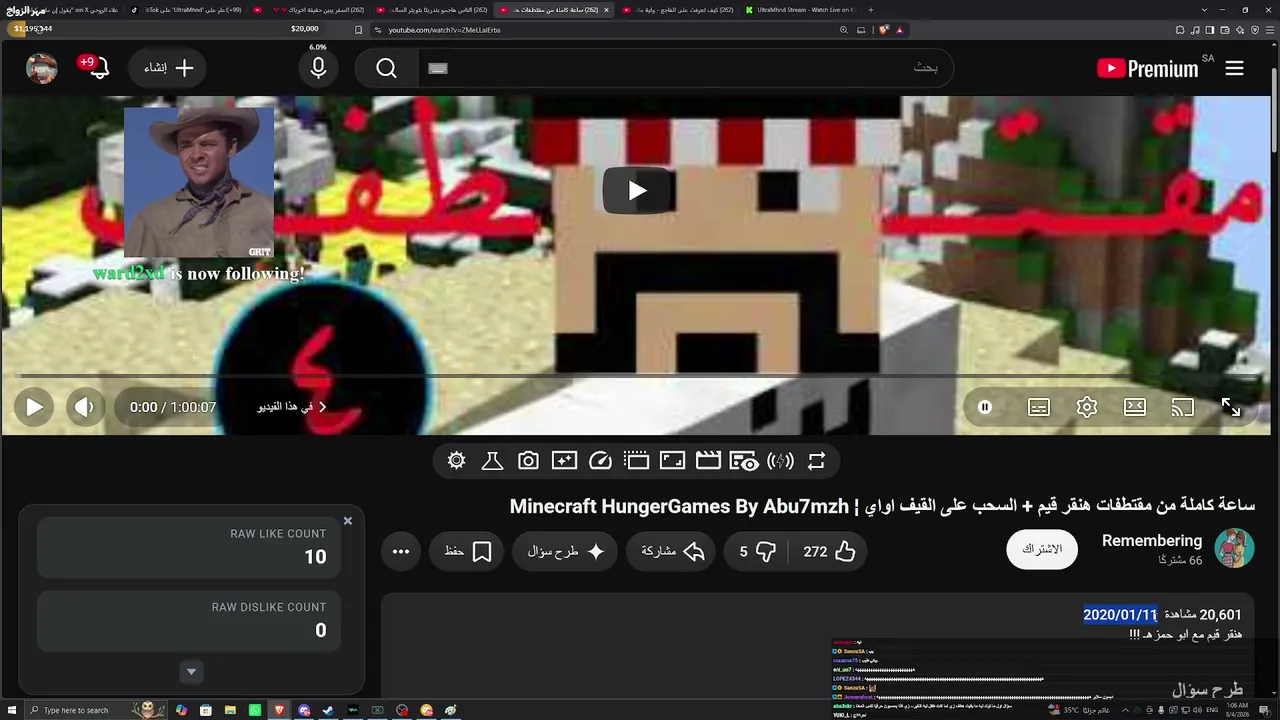This screenshot has height=720, width=1280.
Task: Click the flask experiments icon below video
Action: pyautogui.click(x=492, y=461)
